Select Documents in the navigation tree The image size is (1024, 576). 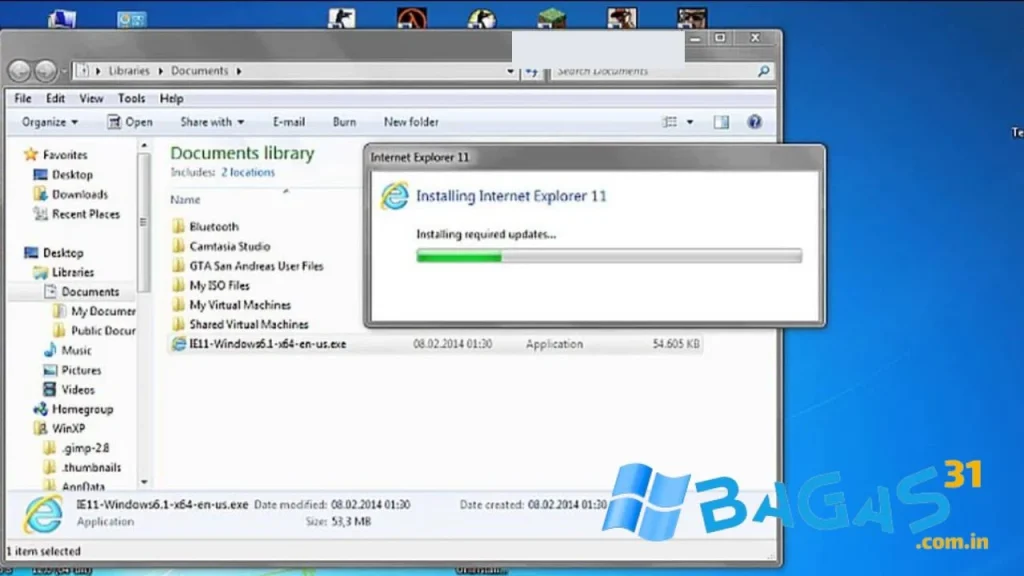pyautogui.click(x=90, y=292)
